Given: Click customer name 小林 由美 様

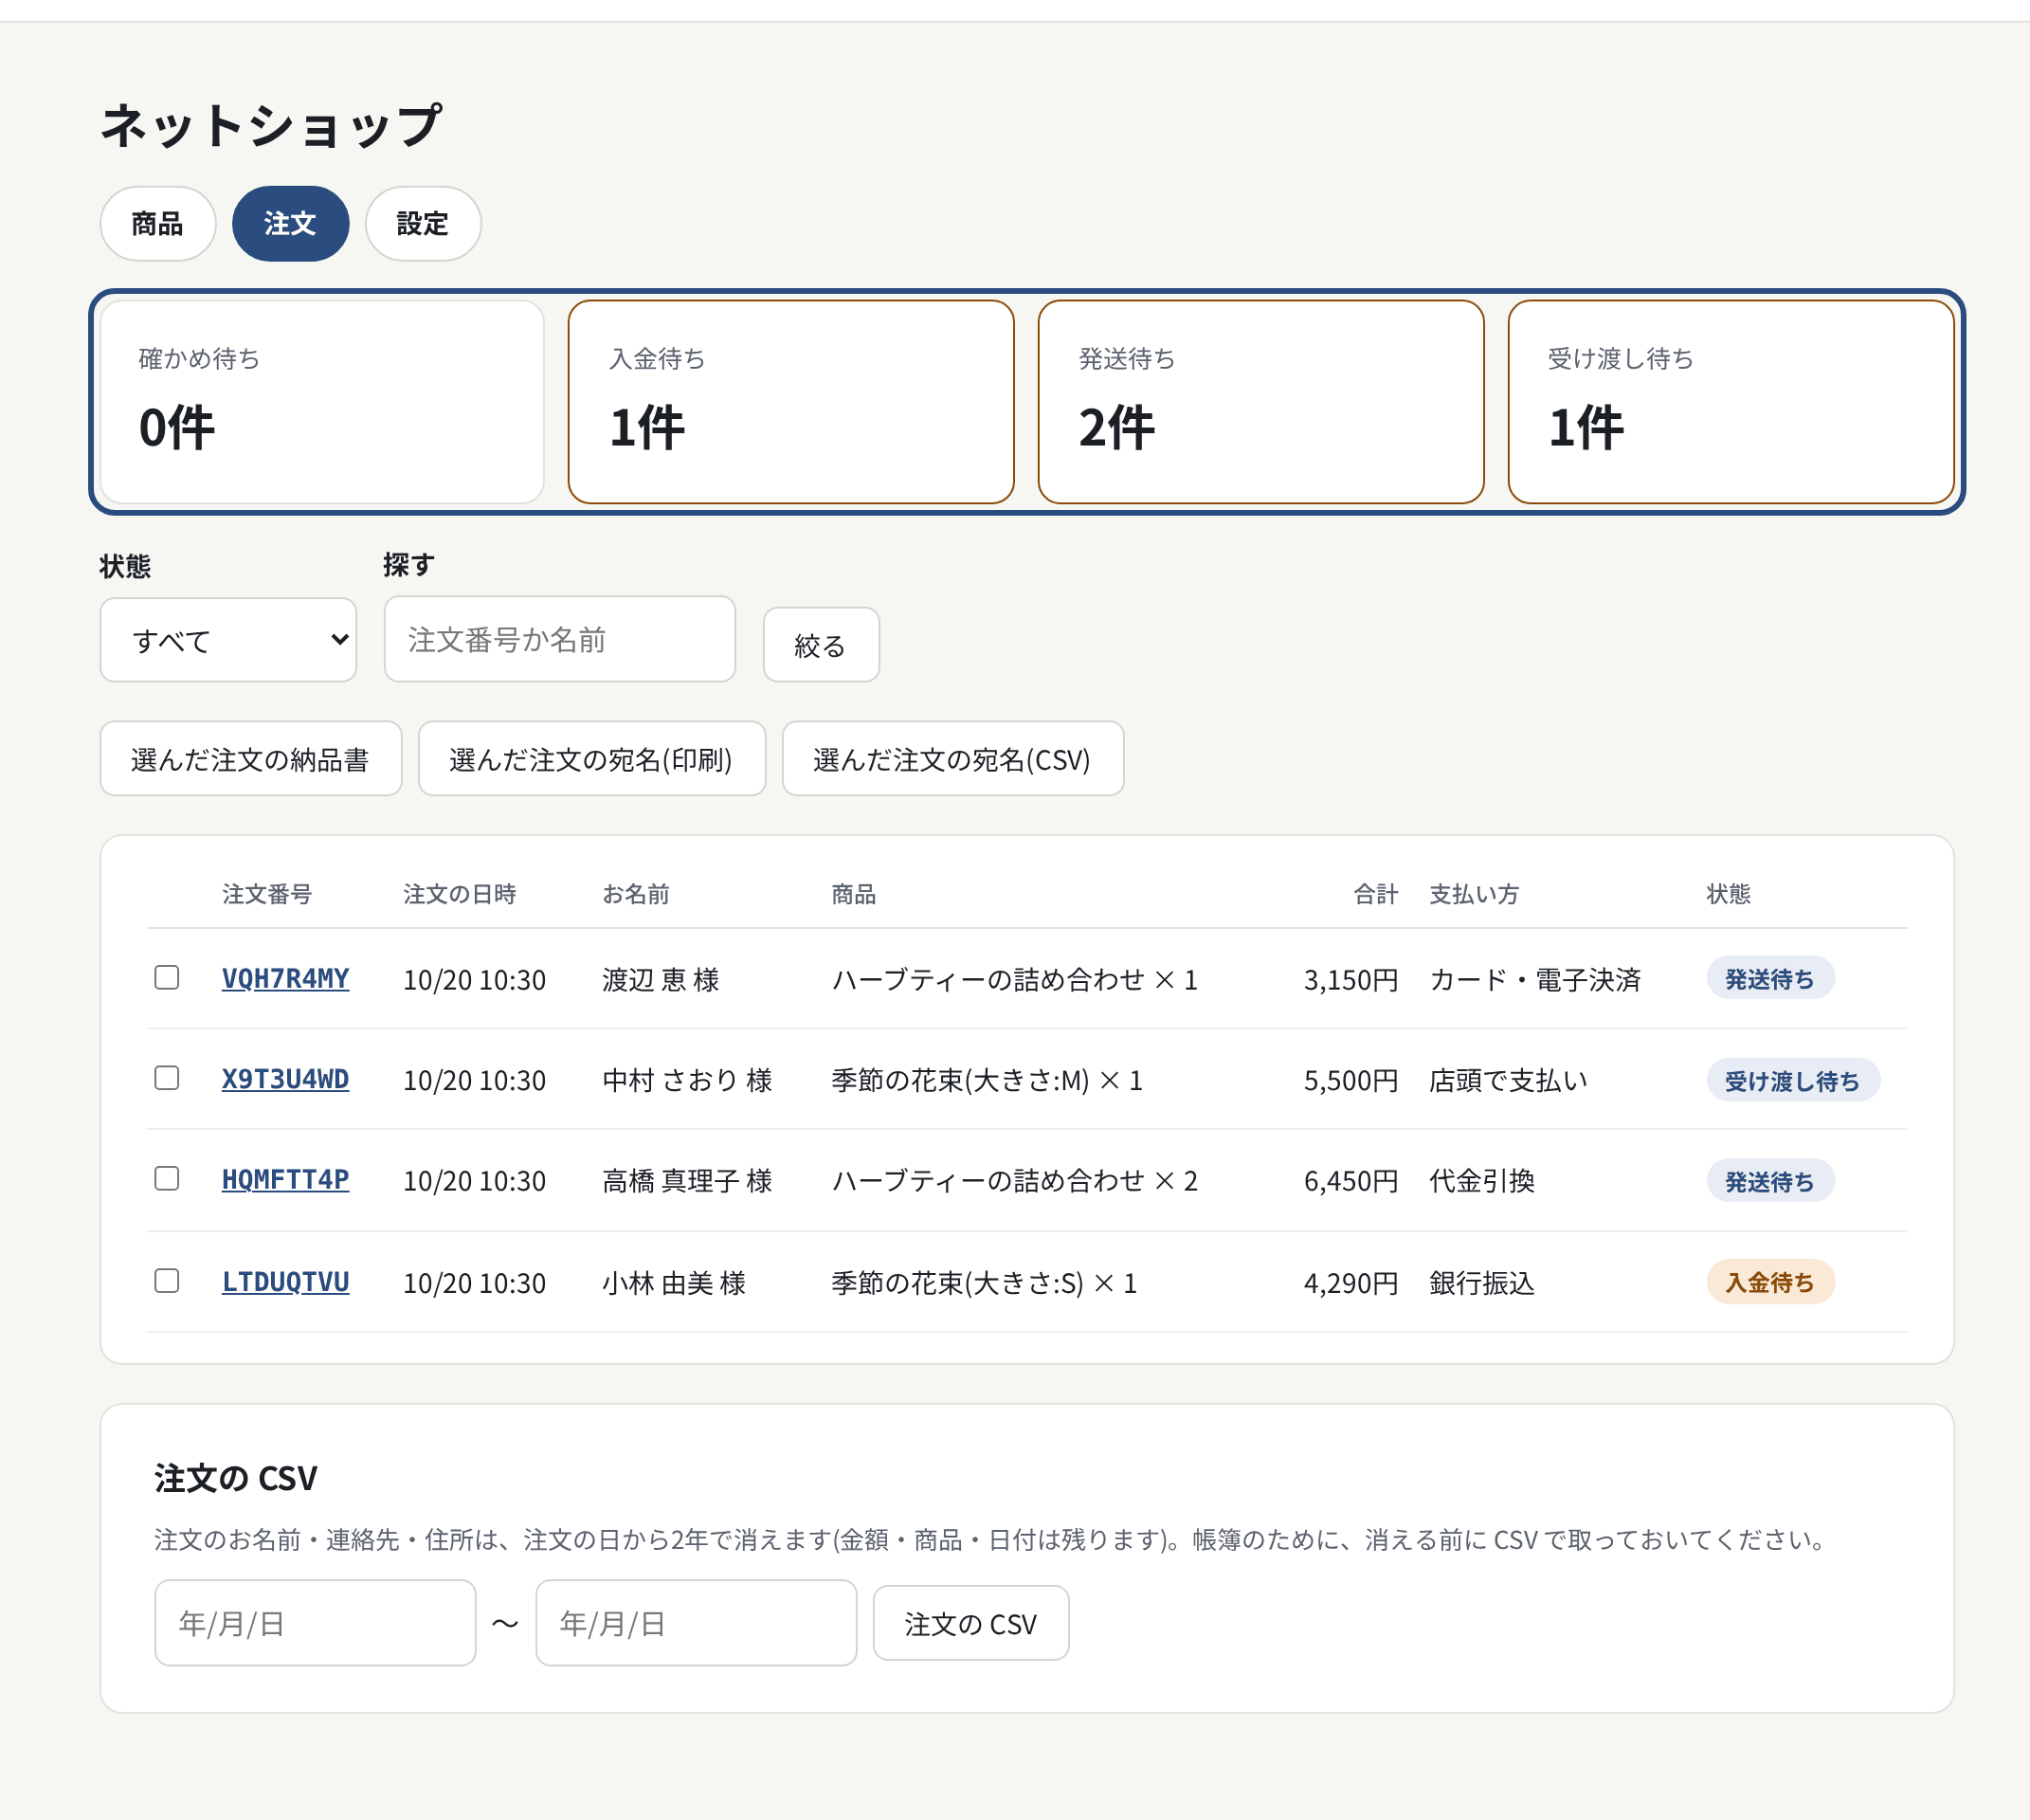Looking at the screenshot, I should click(675, 1283).
